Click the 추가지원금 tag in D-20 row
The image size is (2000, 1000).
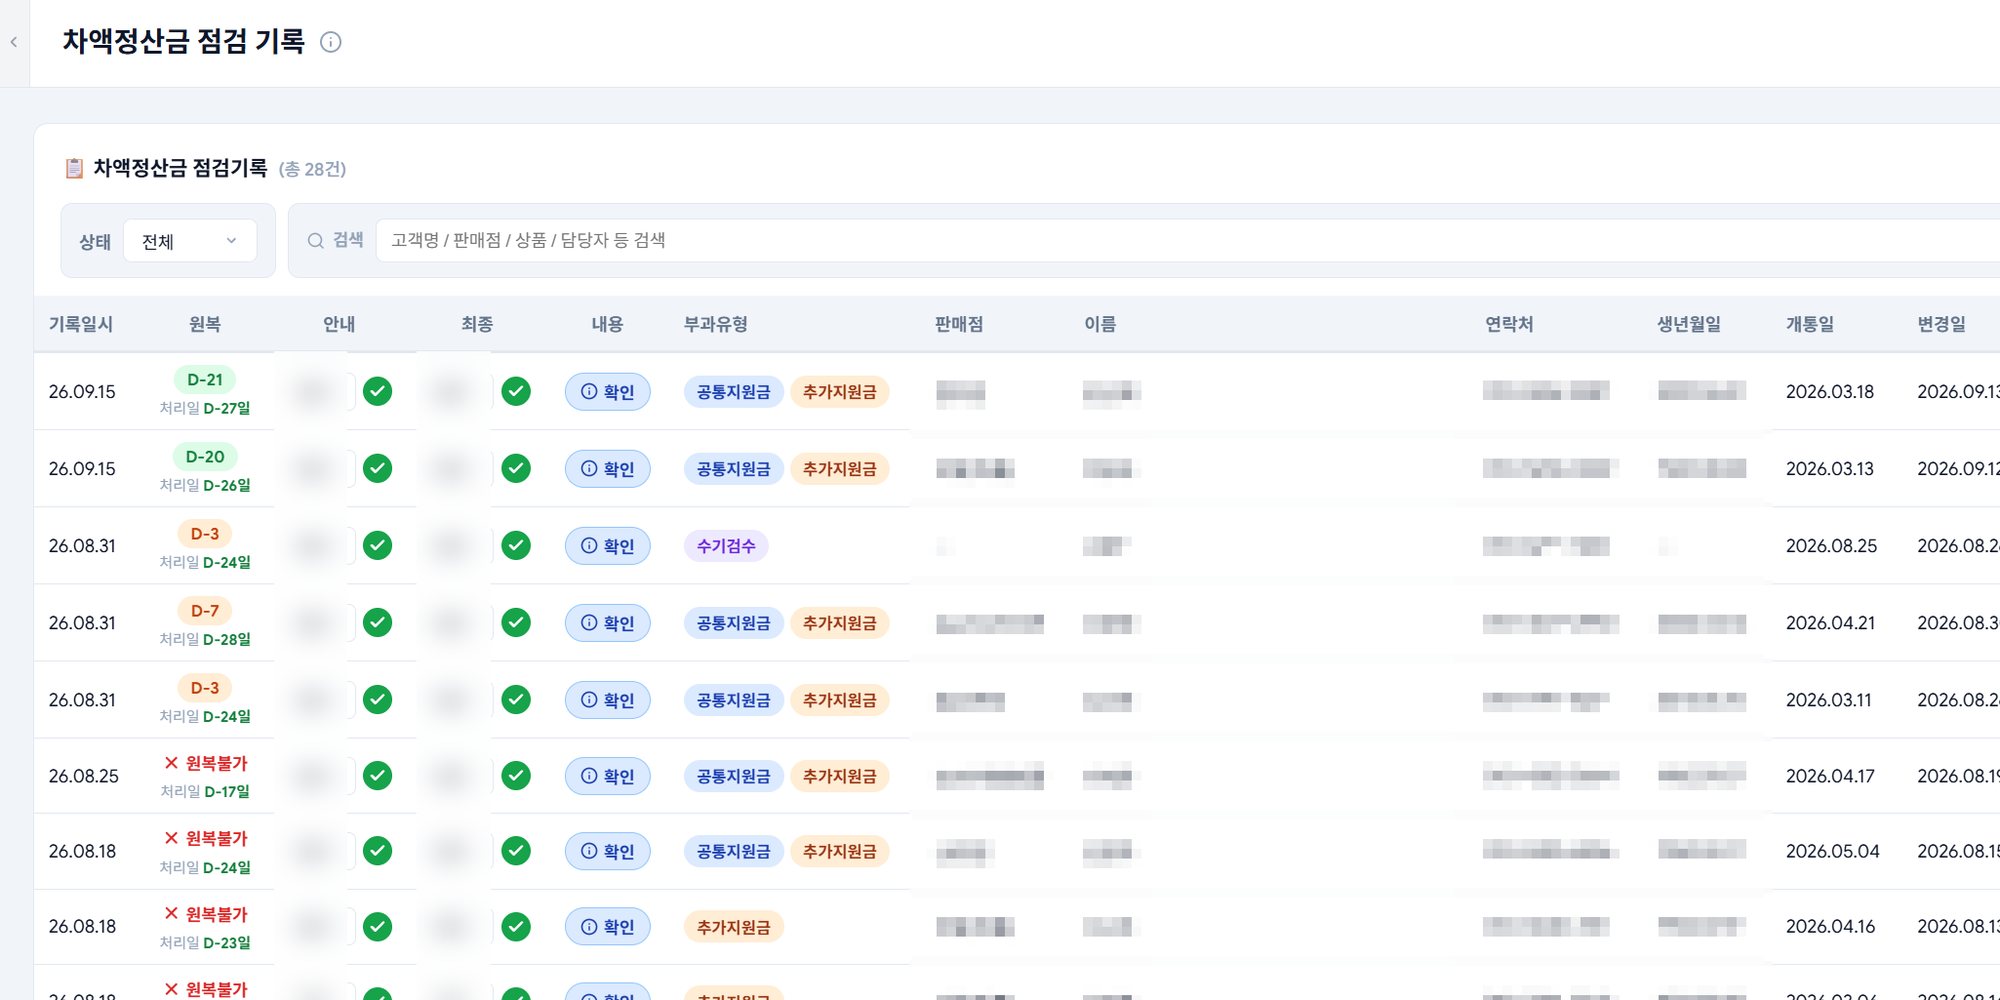click(x=839, y=469)
